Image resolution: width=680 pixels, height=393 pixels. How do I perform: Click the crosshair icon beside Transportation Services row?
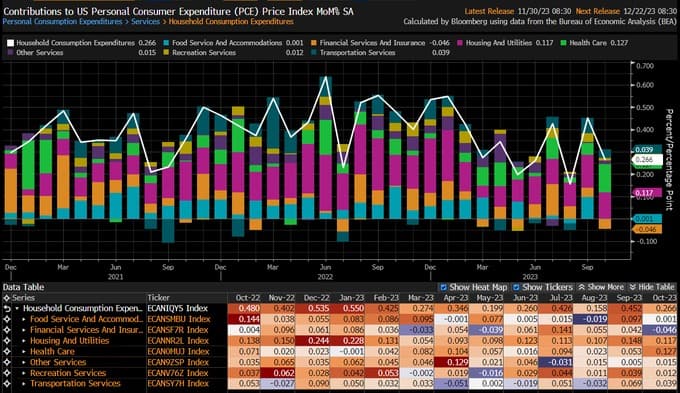coord(7,383)
